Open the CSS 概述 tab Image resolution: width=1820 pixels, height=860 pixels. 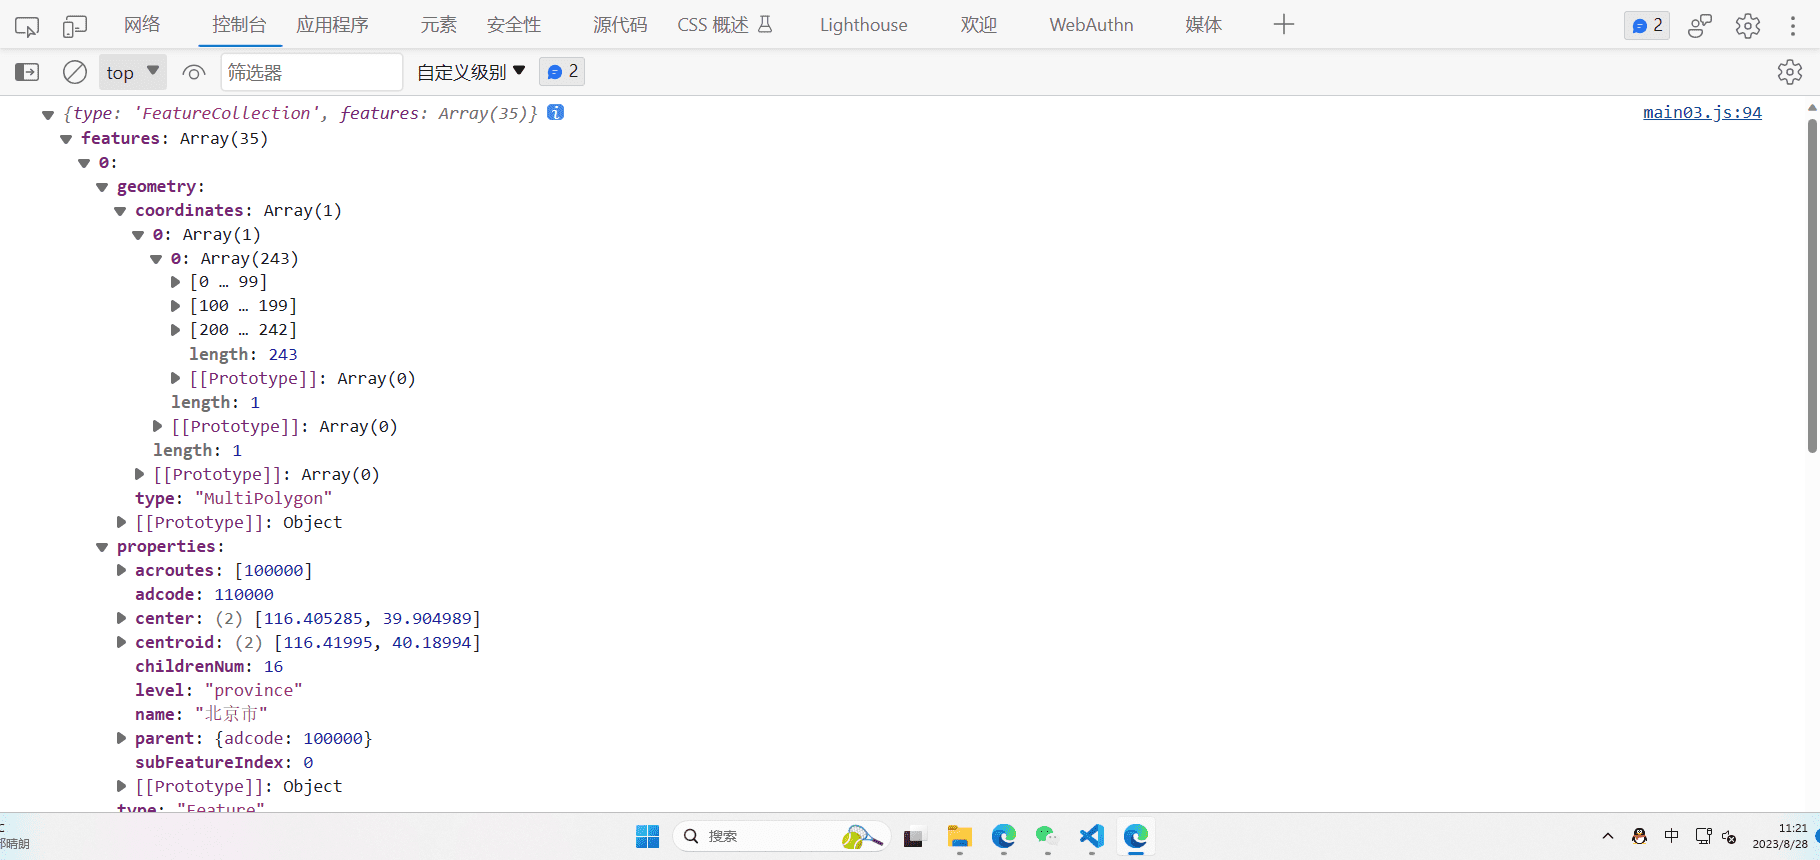click(725, 25)
